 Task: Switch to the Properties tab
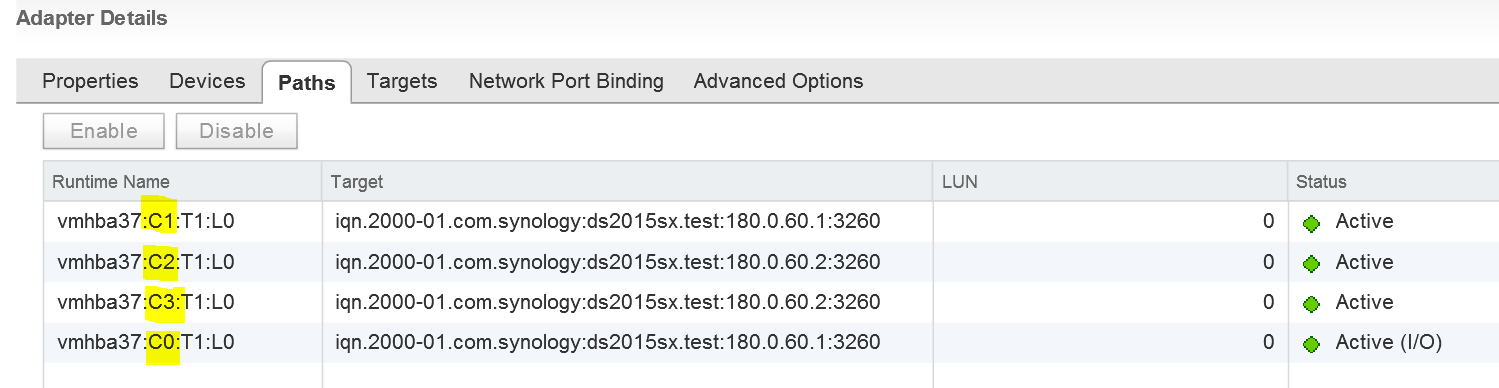click(x=90, y=81)
